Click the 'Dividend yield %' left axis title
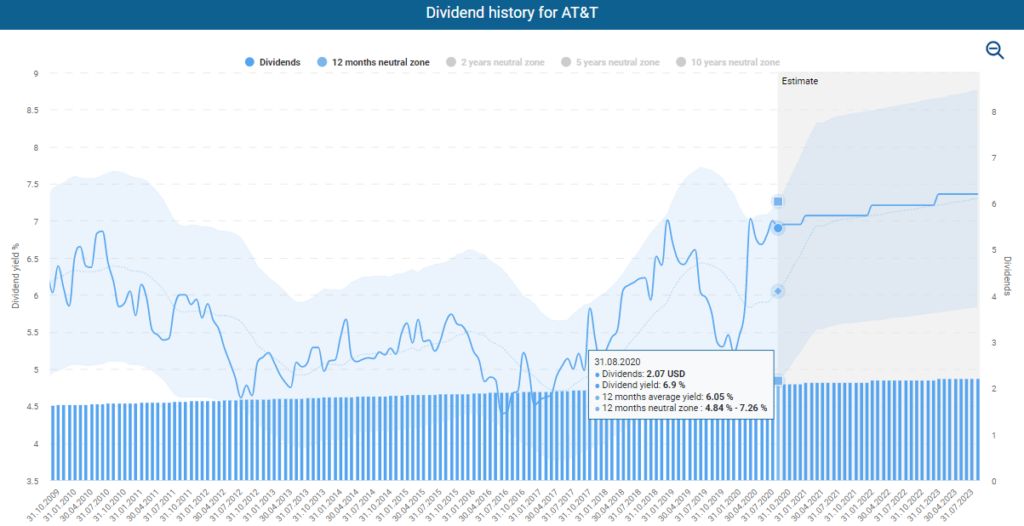This screenshot has width=1024, height=526. point(15,276)
